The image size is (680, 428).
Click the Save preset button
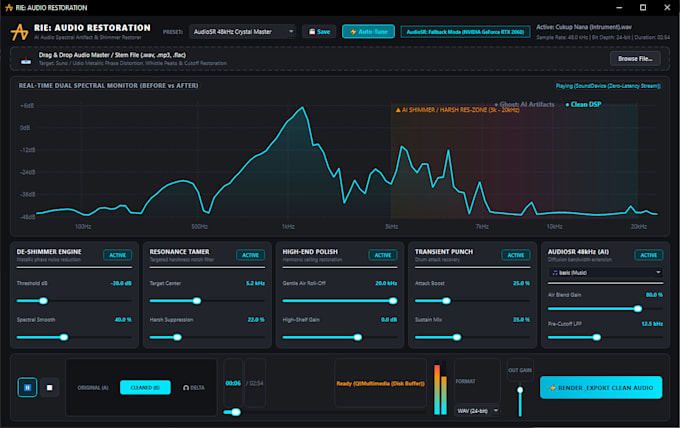[319, 32]
